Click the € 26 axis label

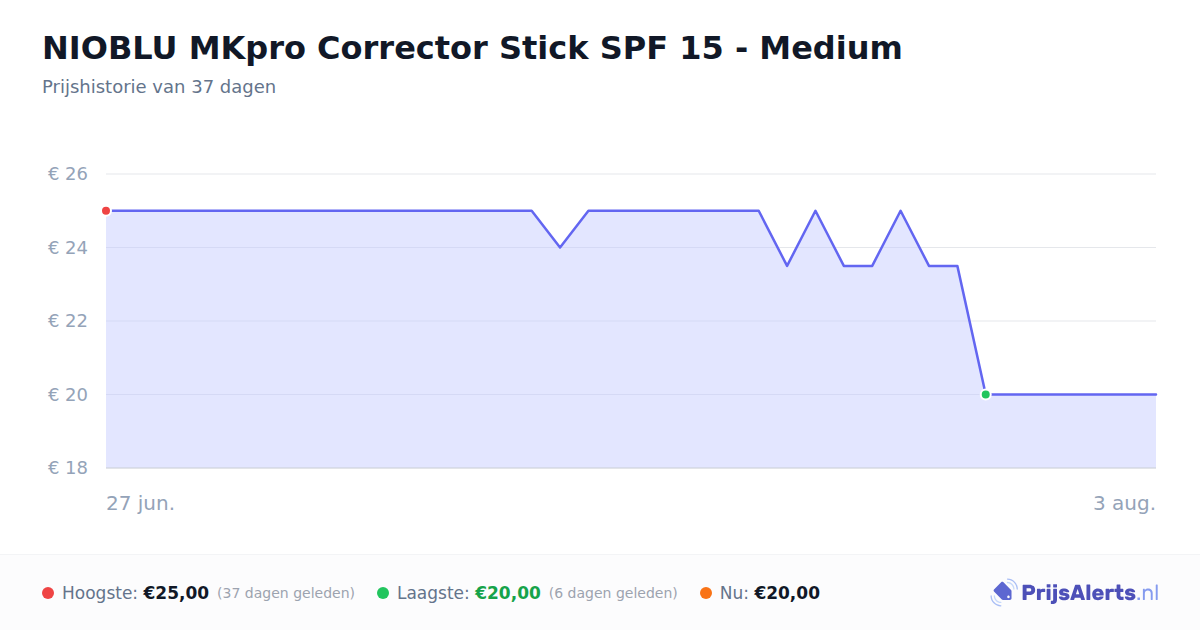[68, 174]
